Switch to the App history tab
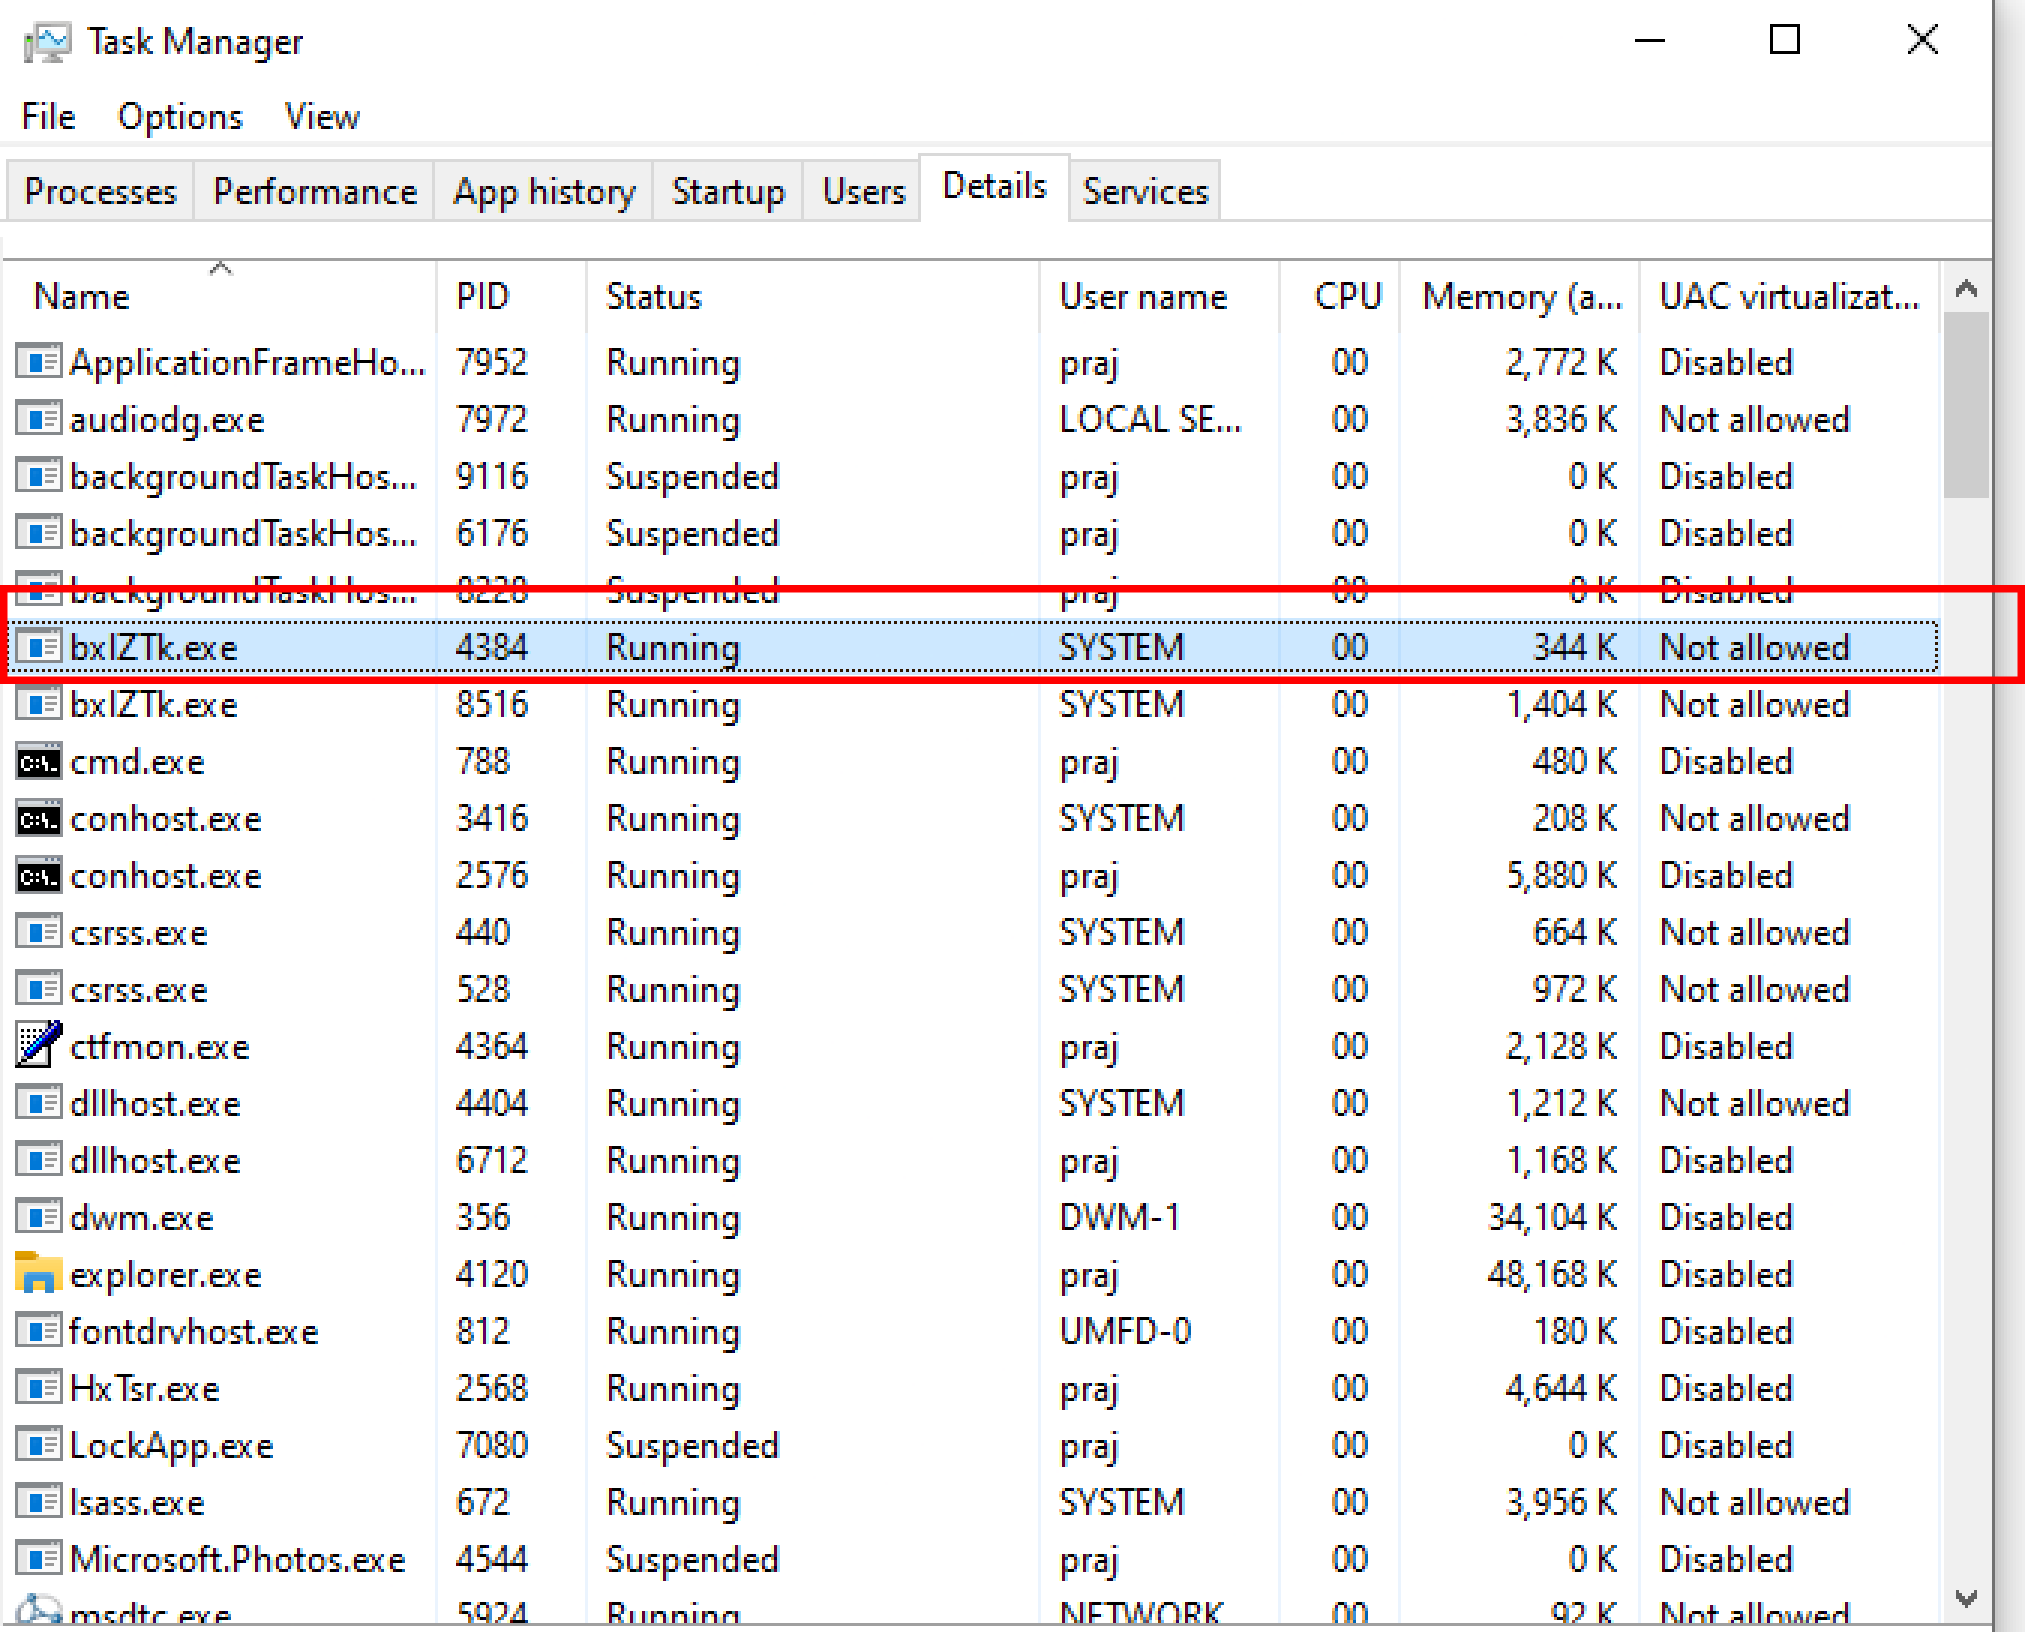The image size is (2025, 1632). click(544, 191)
